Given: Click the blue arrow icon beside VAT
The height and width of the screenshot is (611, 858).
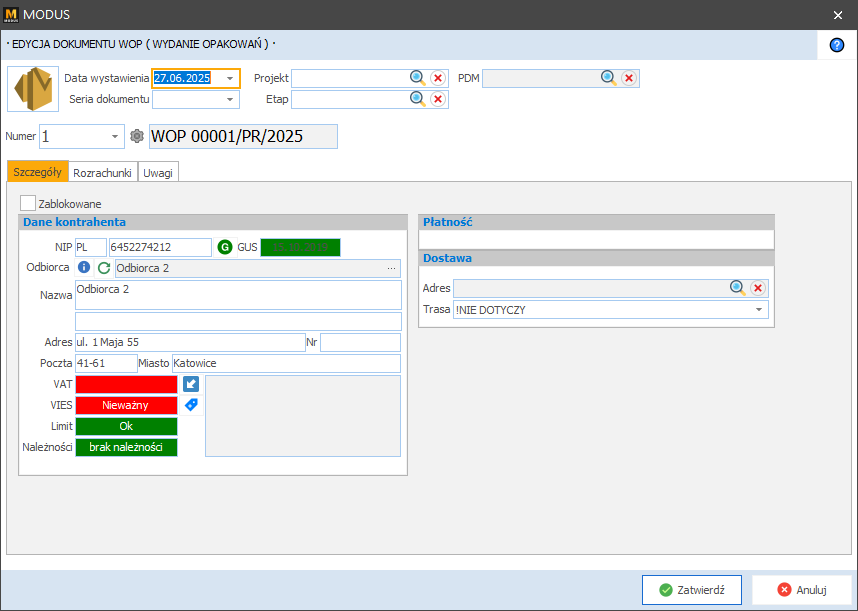Looking at the screenshot, I should (191, 384).
